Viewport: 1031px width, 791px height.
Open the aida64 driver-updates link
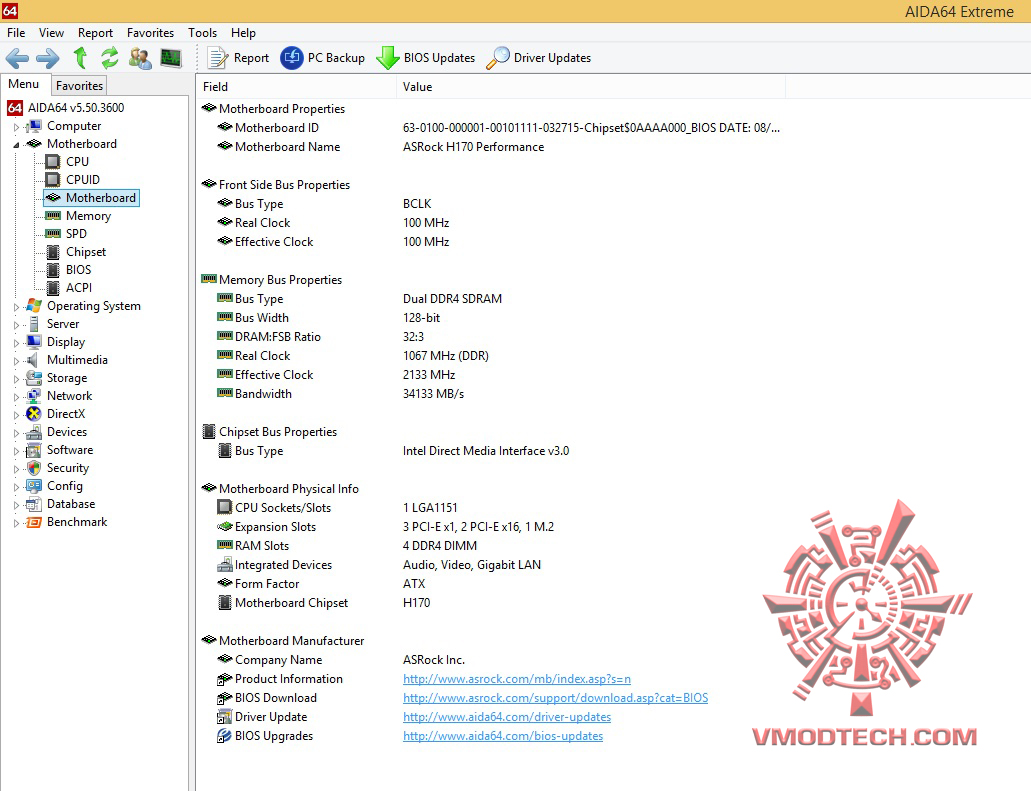pos(507,717)
